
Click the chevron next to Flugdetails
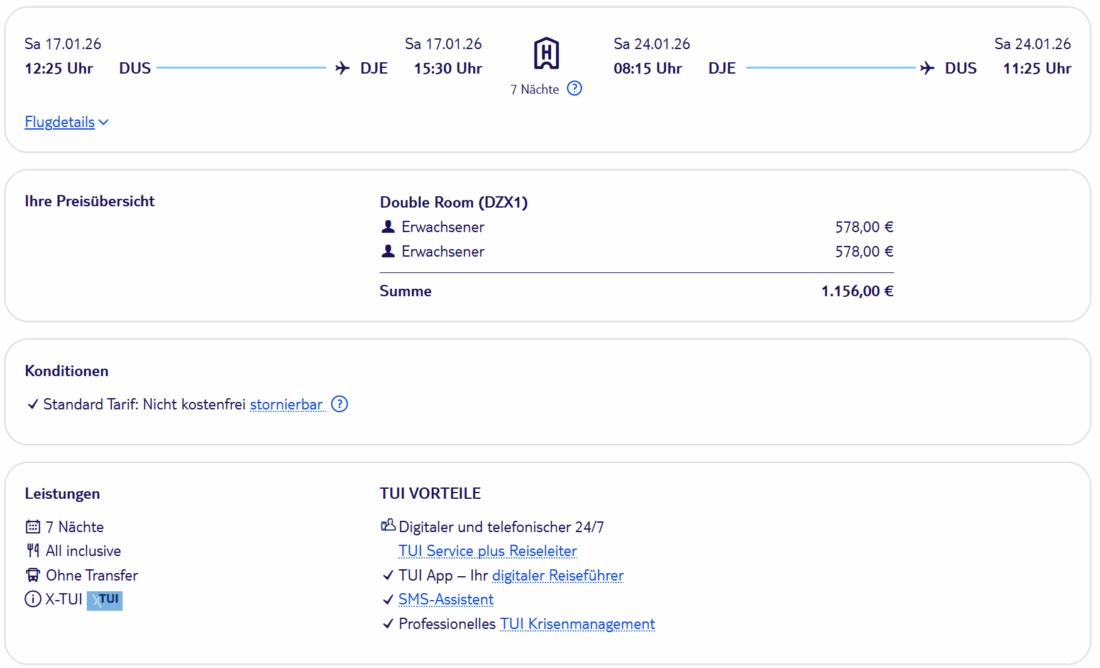pos(104,122)
